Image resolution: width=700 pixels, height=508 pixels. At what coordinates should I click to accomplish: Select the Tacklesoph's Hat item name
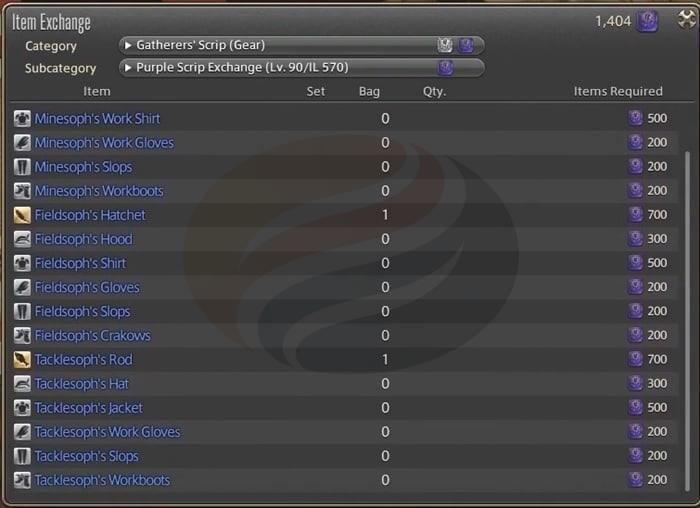click(81, 384)
